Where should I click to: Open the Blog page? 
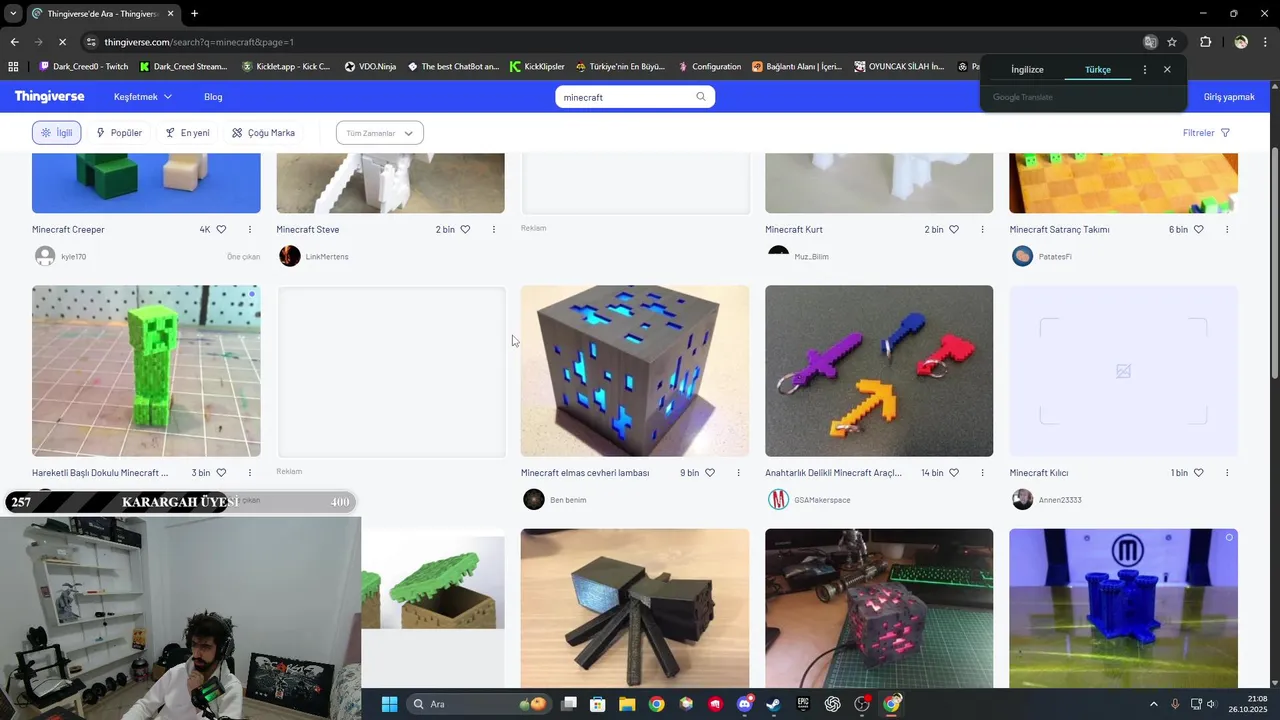pyautogui.click(x=213, y=97)
